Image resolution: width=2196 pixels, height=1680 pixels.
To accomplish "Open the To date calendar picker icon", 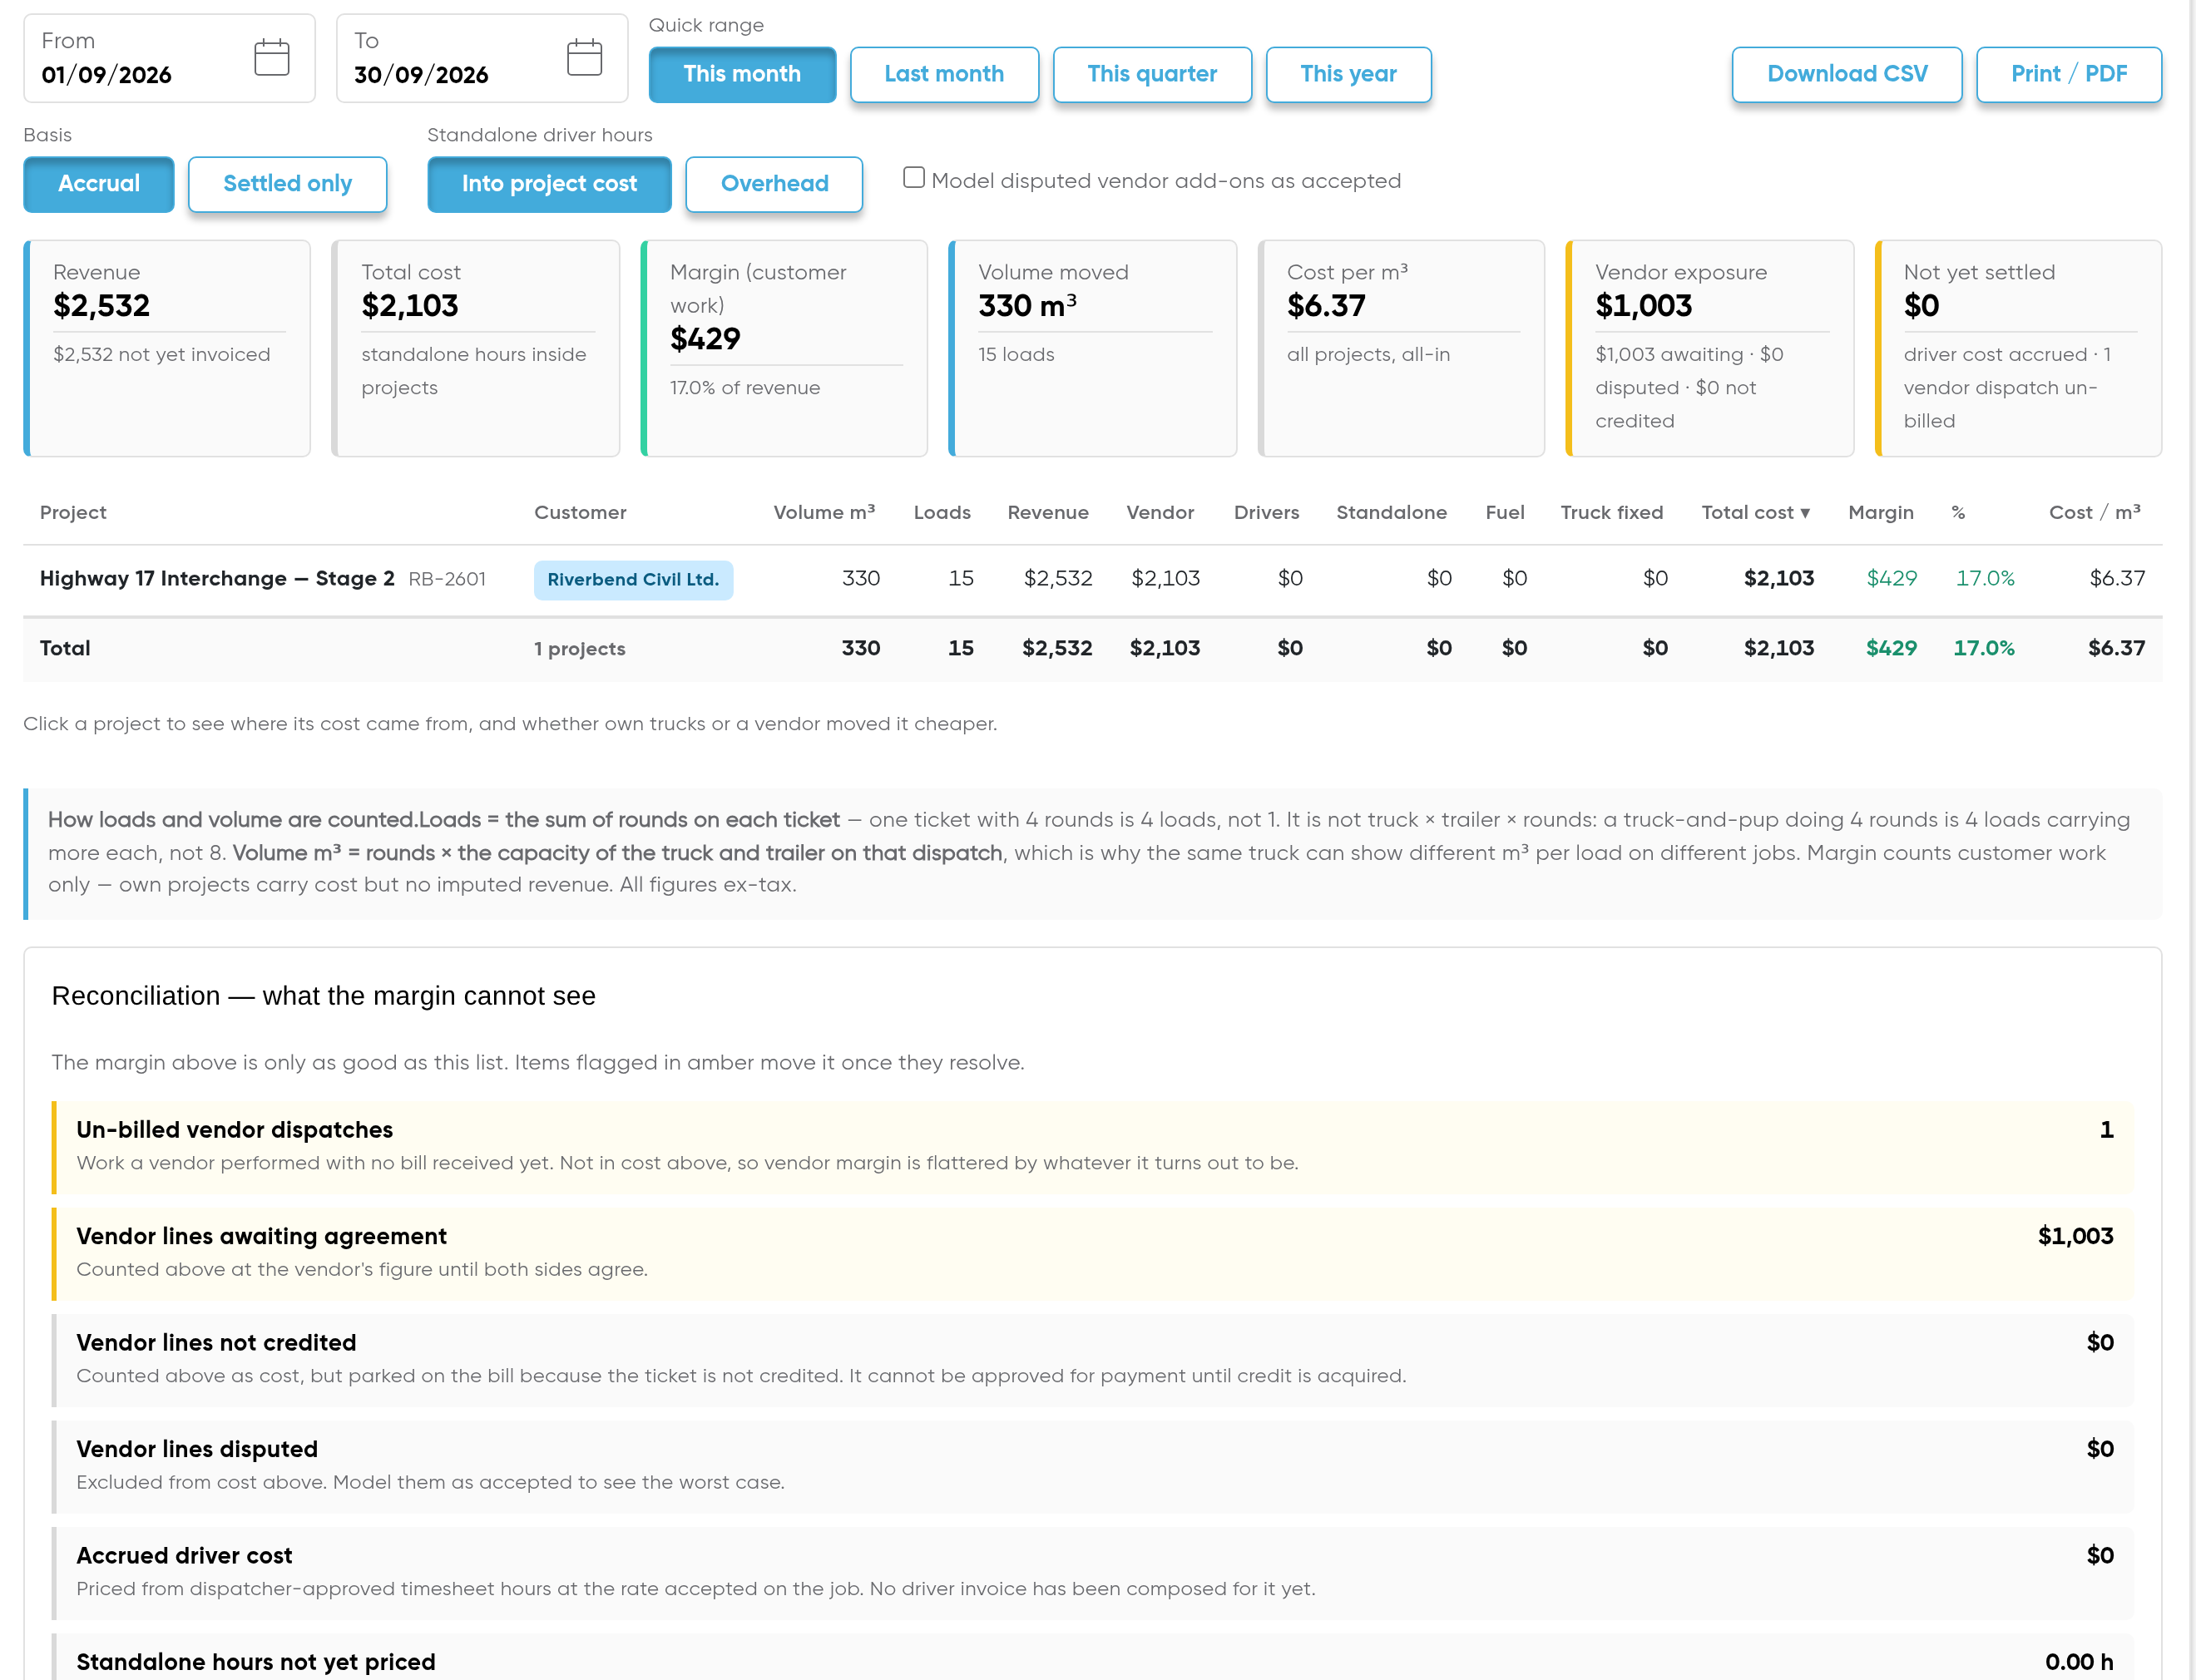I will (584, 58).
